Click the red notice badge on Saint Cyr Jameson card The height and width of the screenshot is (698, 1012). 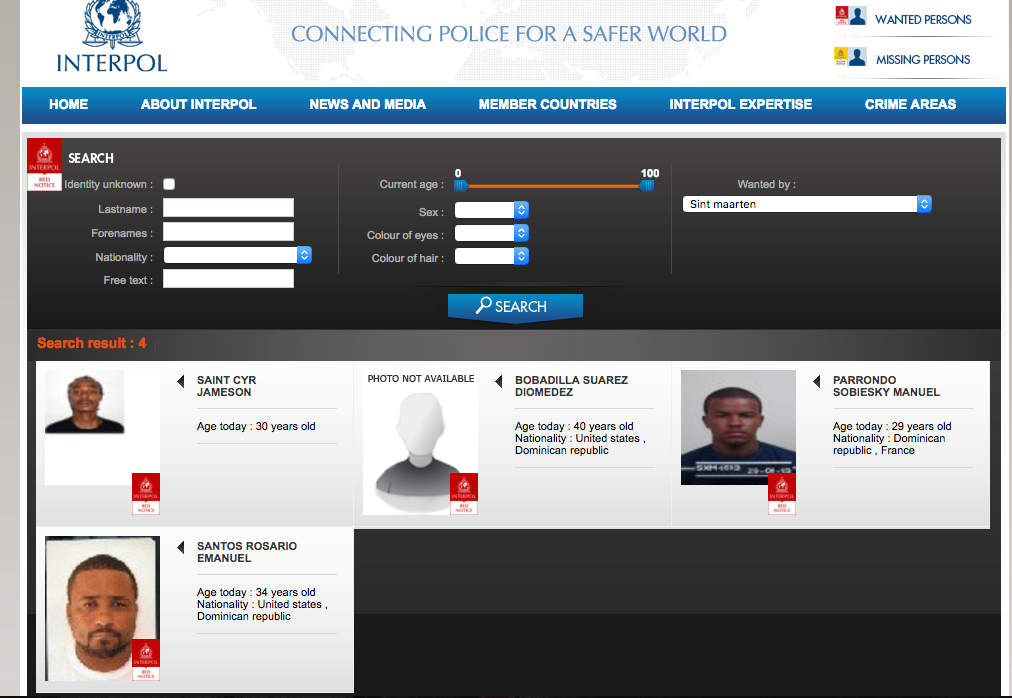point(146,494)
